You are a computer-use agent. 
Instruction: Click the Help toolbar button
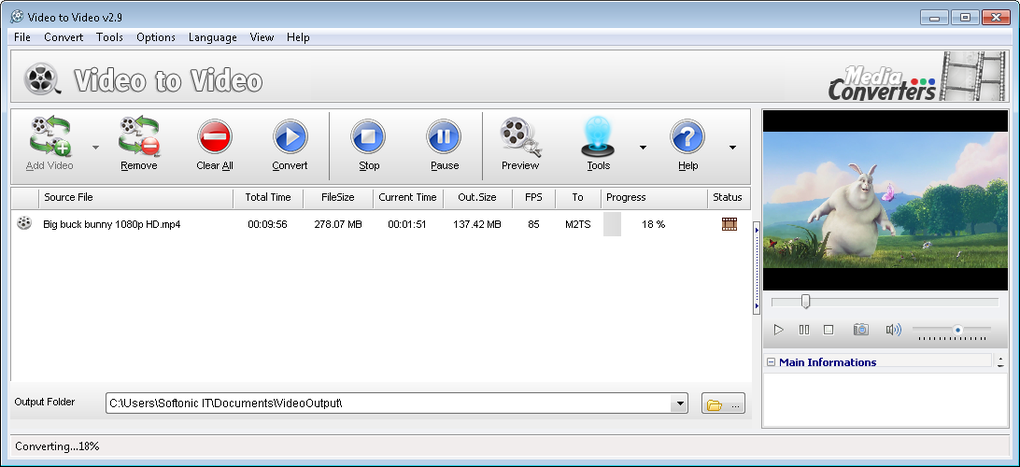(687, 138)
